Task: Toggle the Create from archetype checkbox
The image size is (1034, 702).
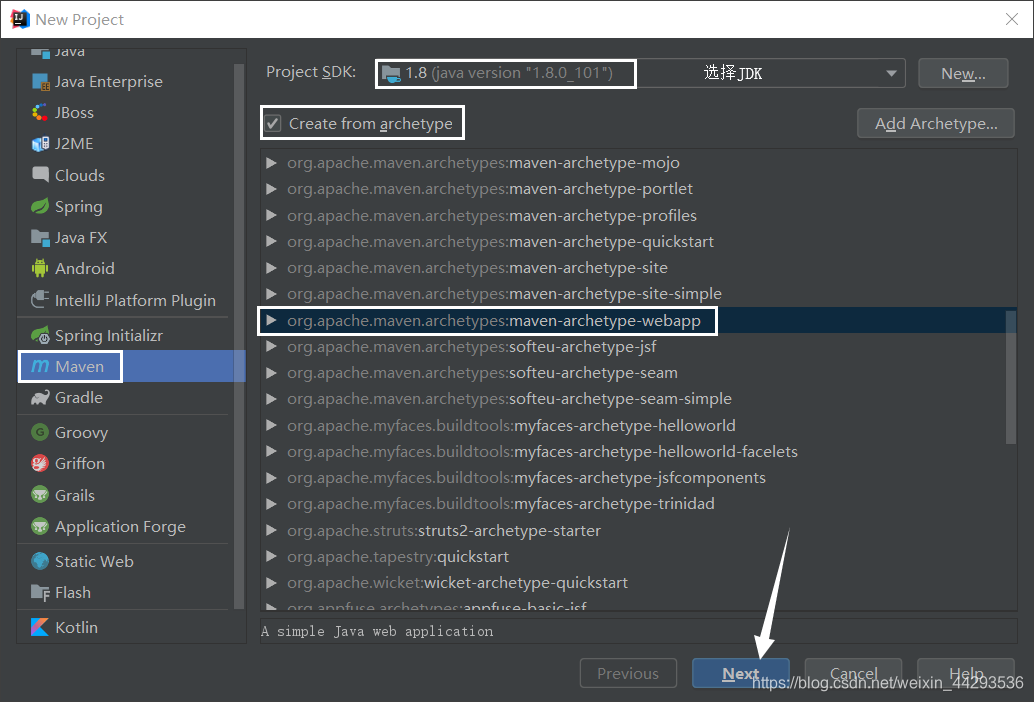Action: point(273,123)
